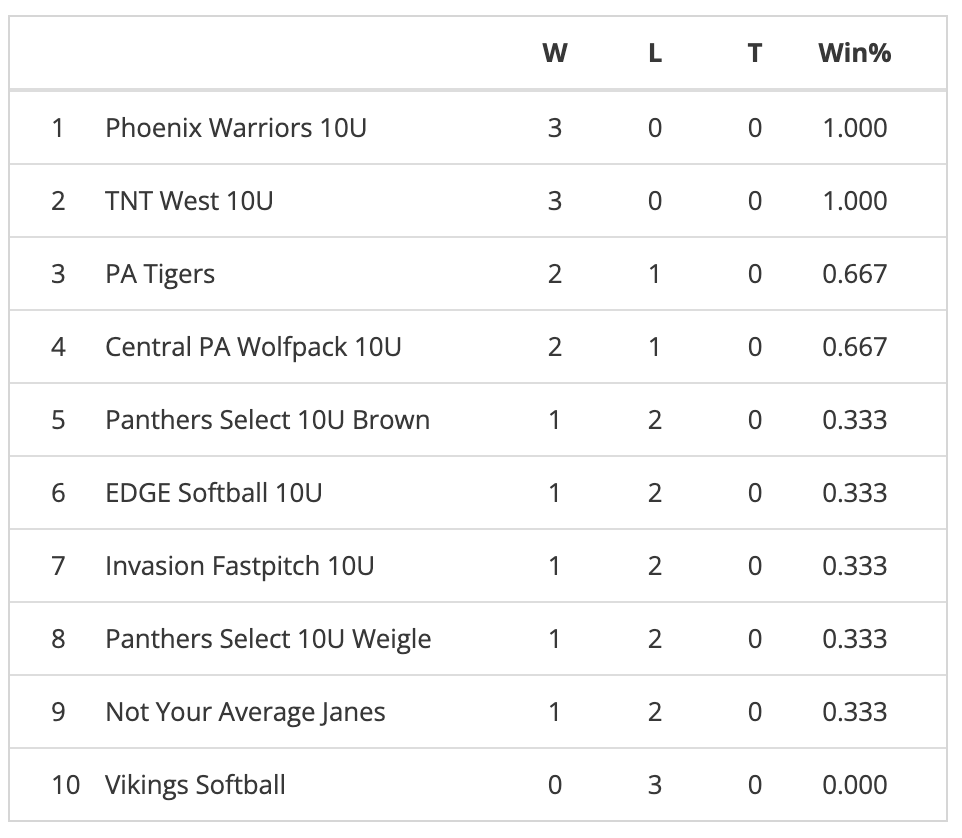Image resolution: width=962 pixels, height=838 pixels.
Task: Sort standings by L column header
Action: pyautogui.click(x=655, y=53)
